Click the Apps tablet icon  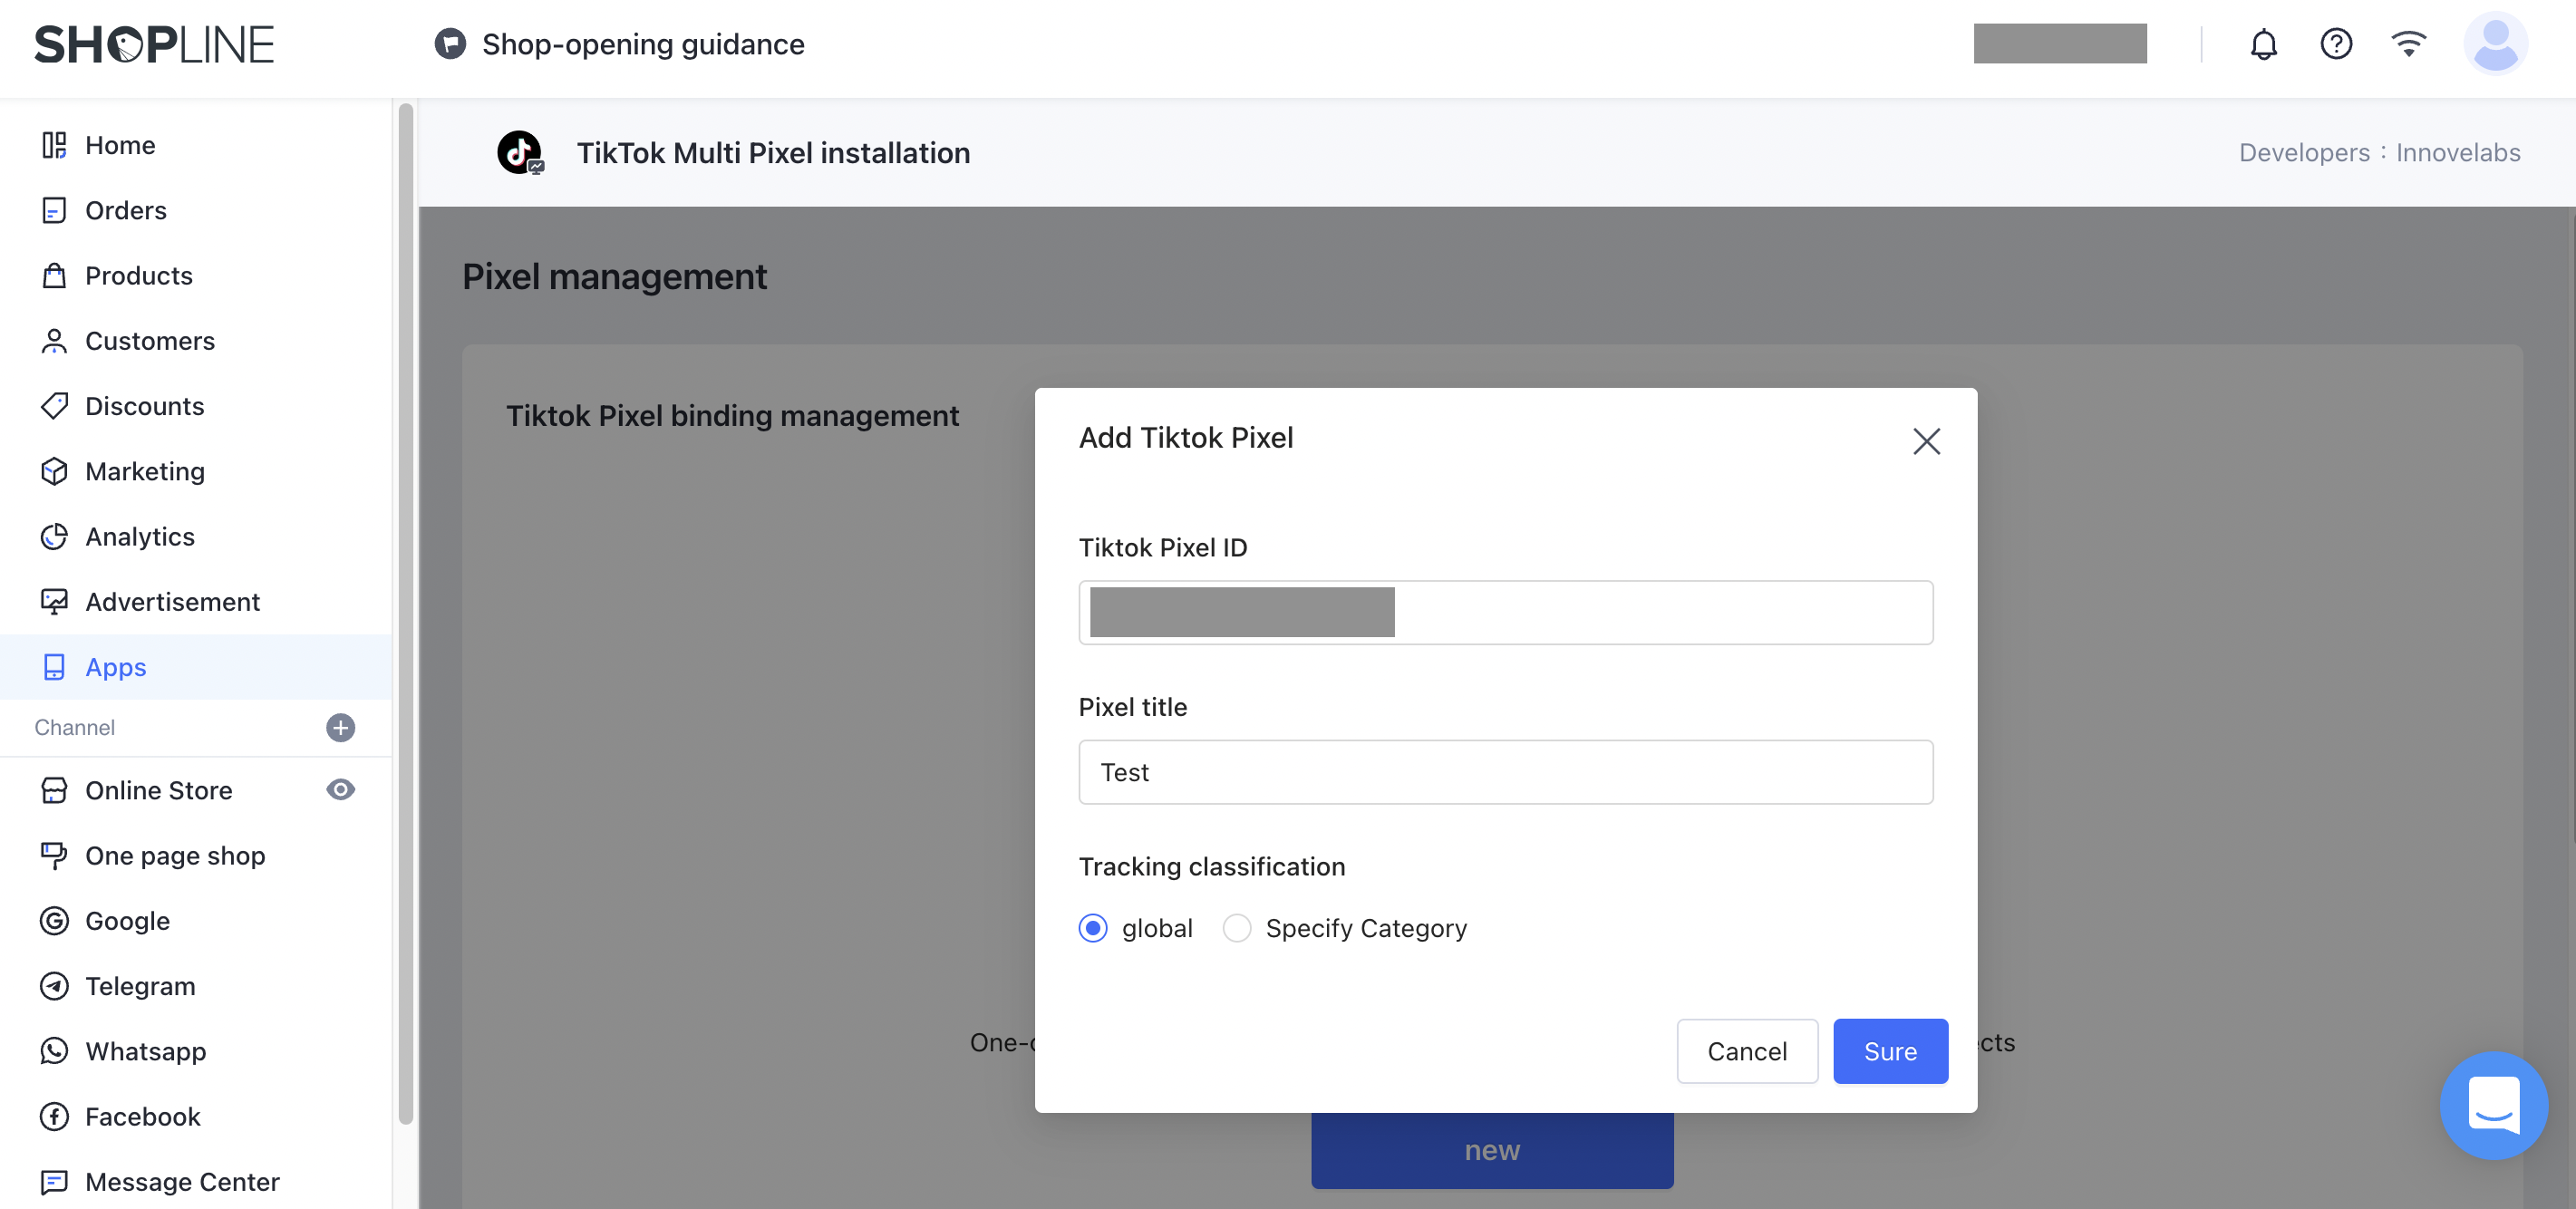pos(54,667)
